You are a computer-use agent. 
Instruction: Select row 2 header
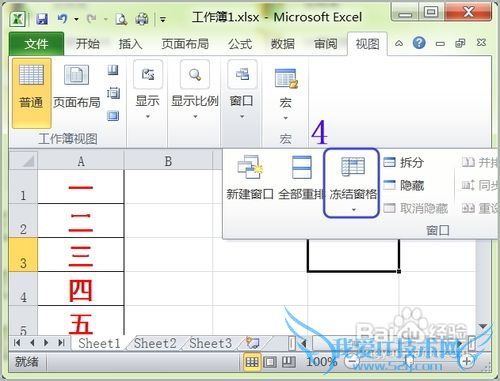pos(23,221)
